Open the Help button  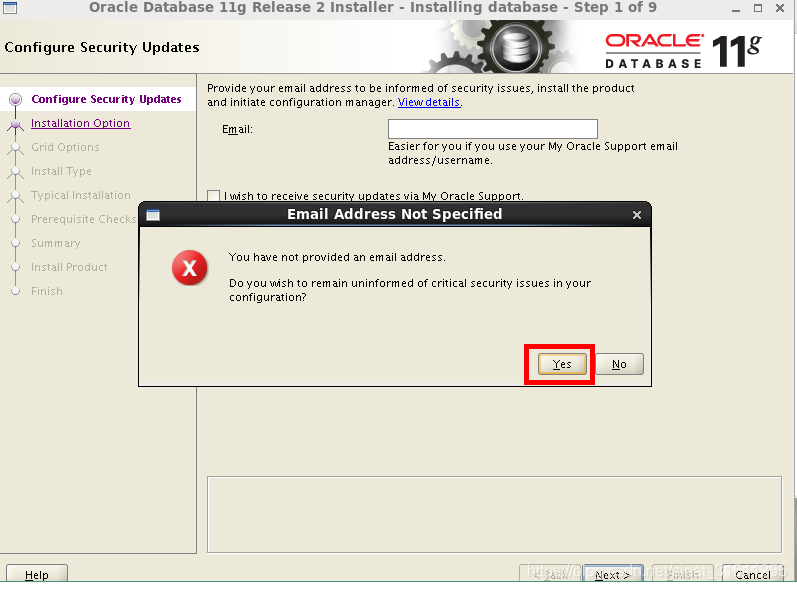(37, 574)
